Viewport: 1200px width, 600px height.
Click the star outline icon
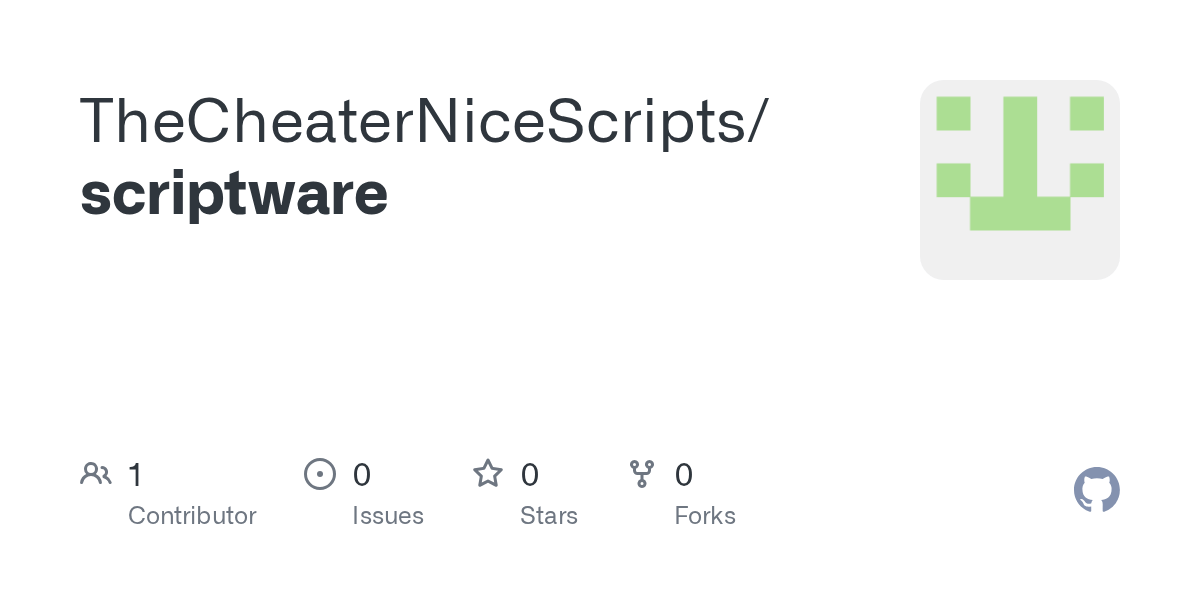(488, 474)
